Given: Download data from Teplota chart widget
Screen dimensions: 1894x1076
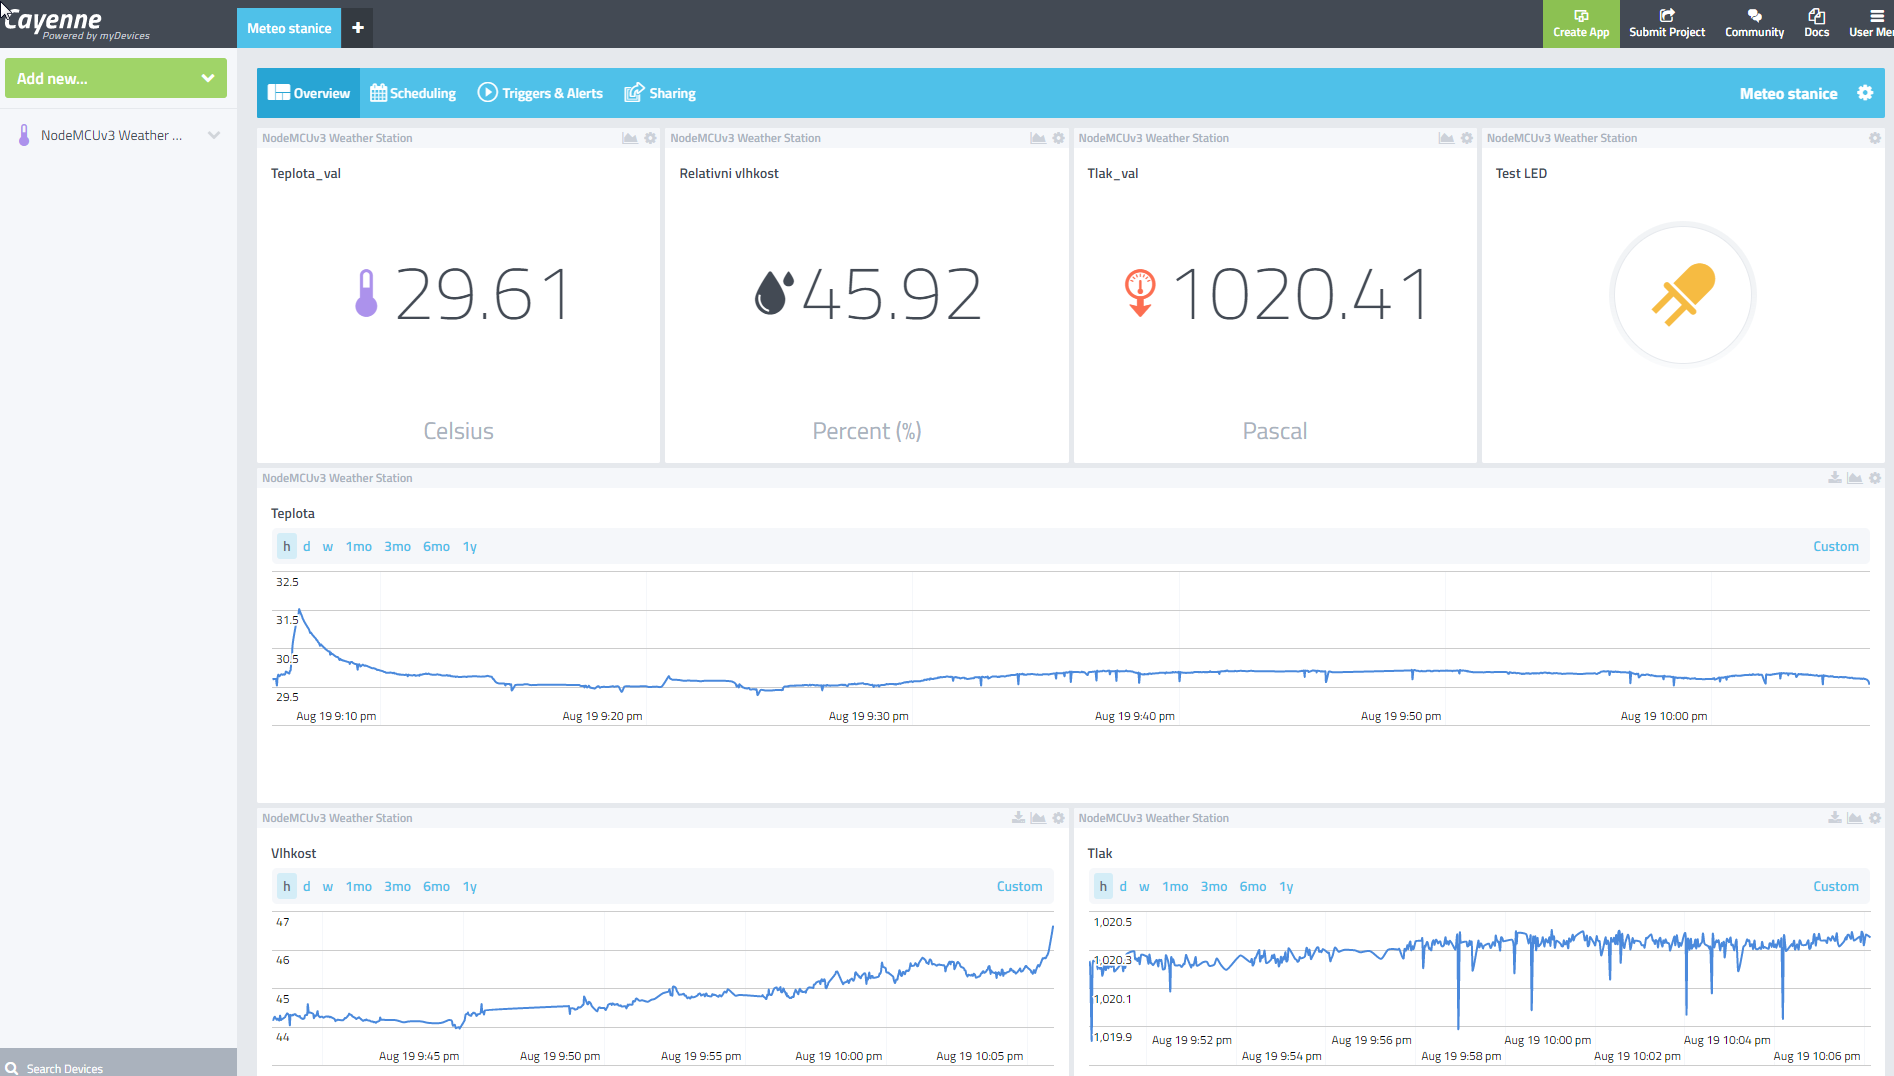Looking at the screenshot, I should [1835, 478].
